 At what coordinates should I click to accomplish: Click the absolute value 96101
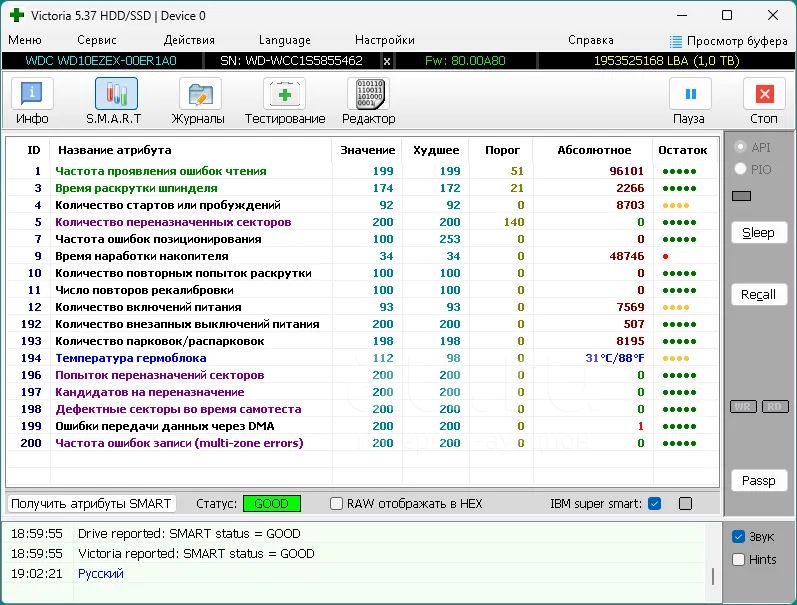pos(627,171)
